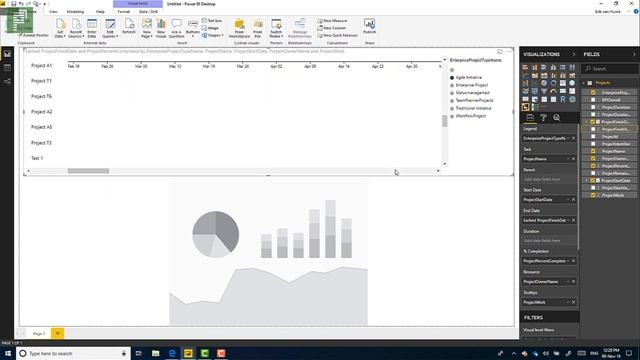Collapse the Projects table in Fields
This screenshot has height=360, width=640.
pos(584,83)
